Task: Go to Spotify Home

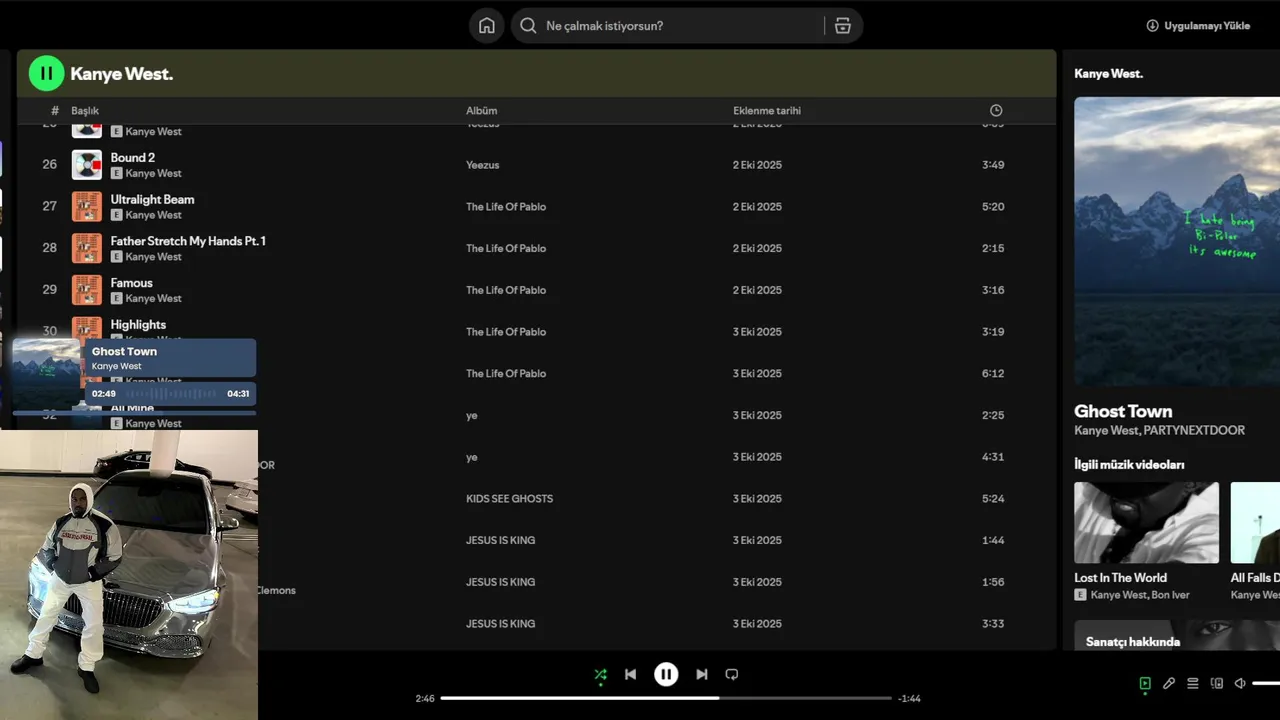Action: (487, 26)
